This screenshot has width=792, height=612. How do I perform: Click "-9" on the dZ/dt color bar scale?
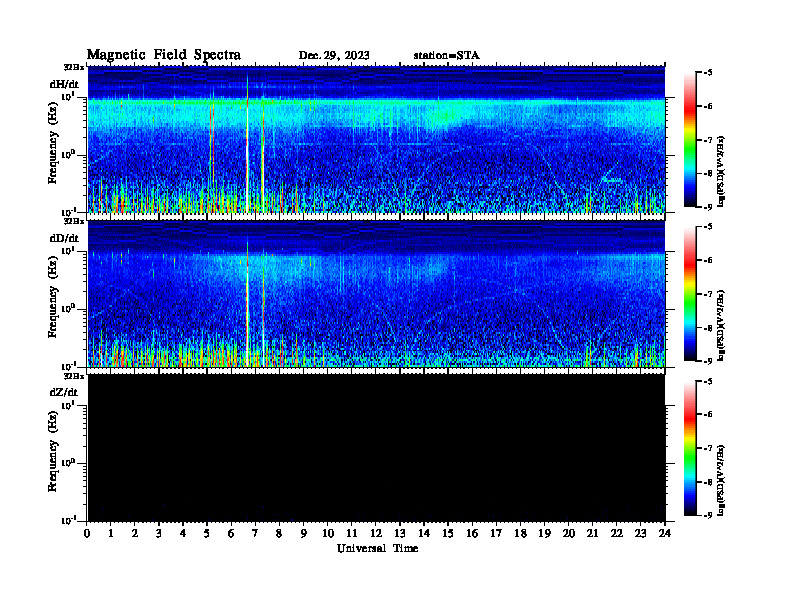pos(708,515)
